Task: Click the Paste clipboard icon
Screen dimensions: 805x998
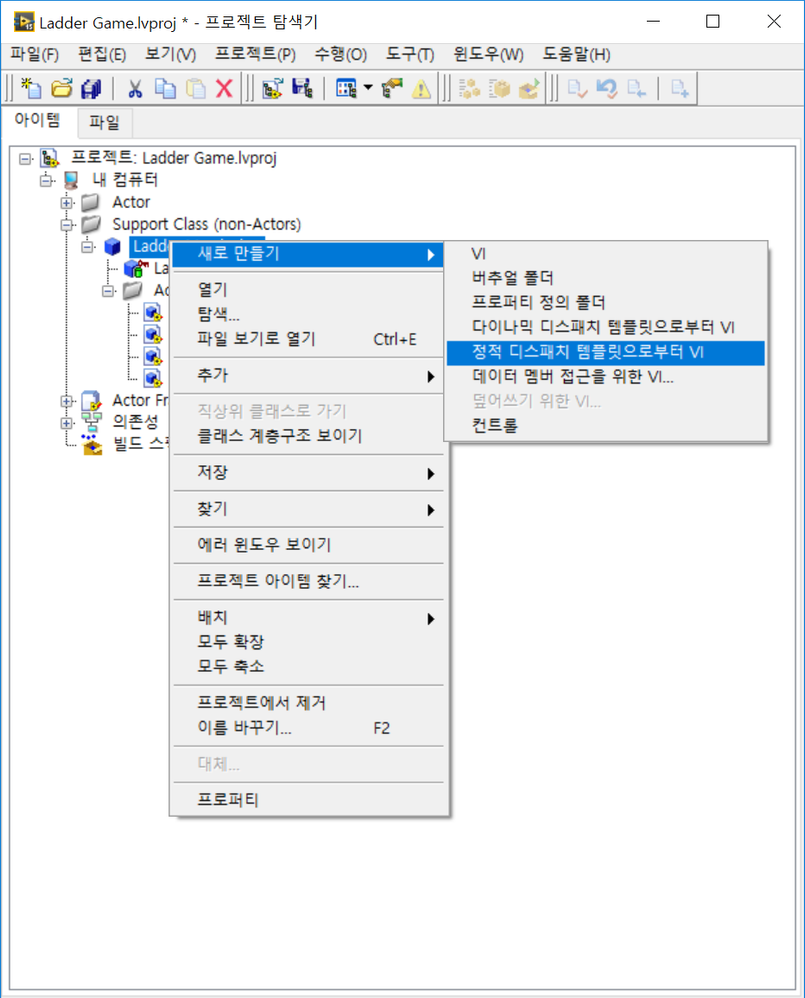Action: [195, 88]
